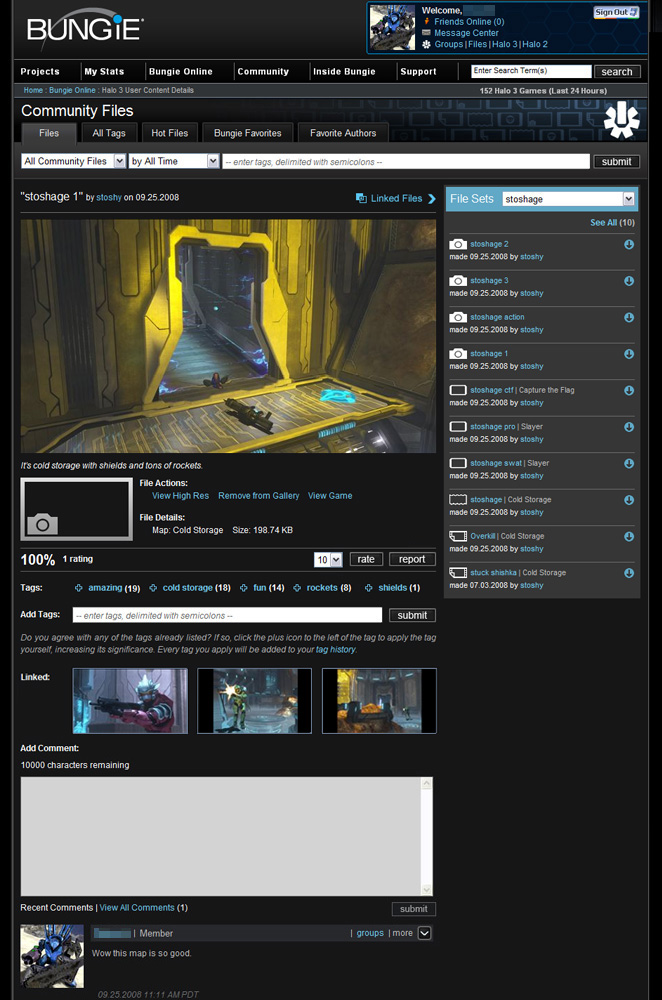Download the stoshage 2 file arrow icon
Viewport: 662px width, 1000px height.
(629, 245)
